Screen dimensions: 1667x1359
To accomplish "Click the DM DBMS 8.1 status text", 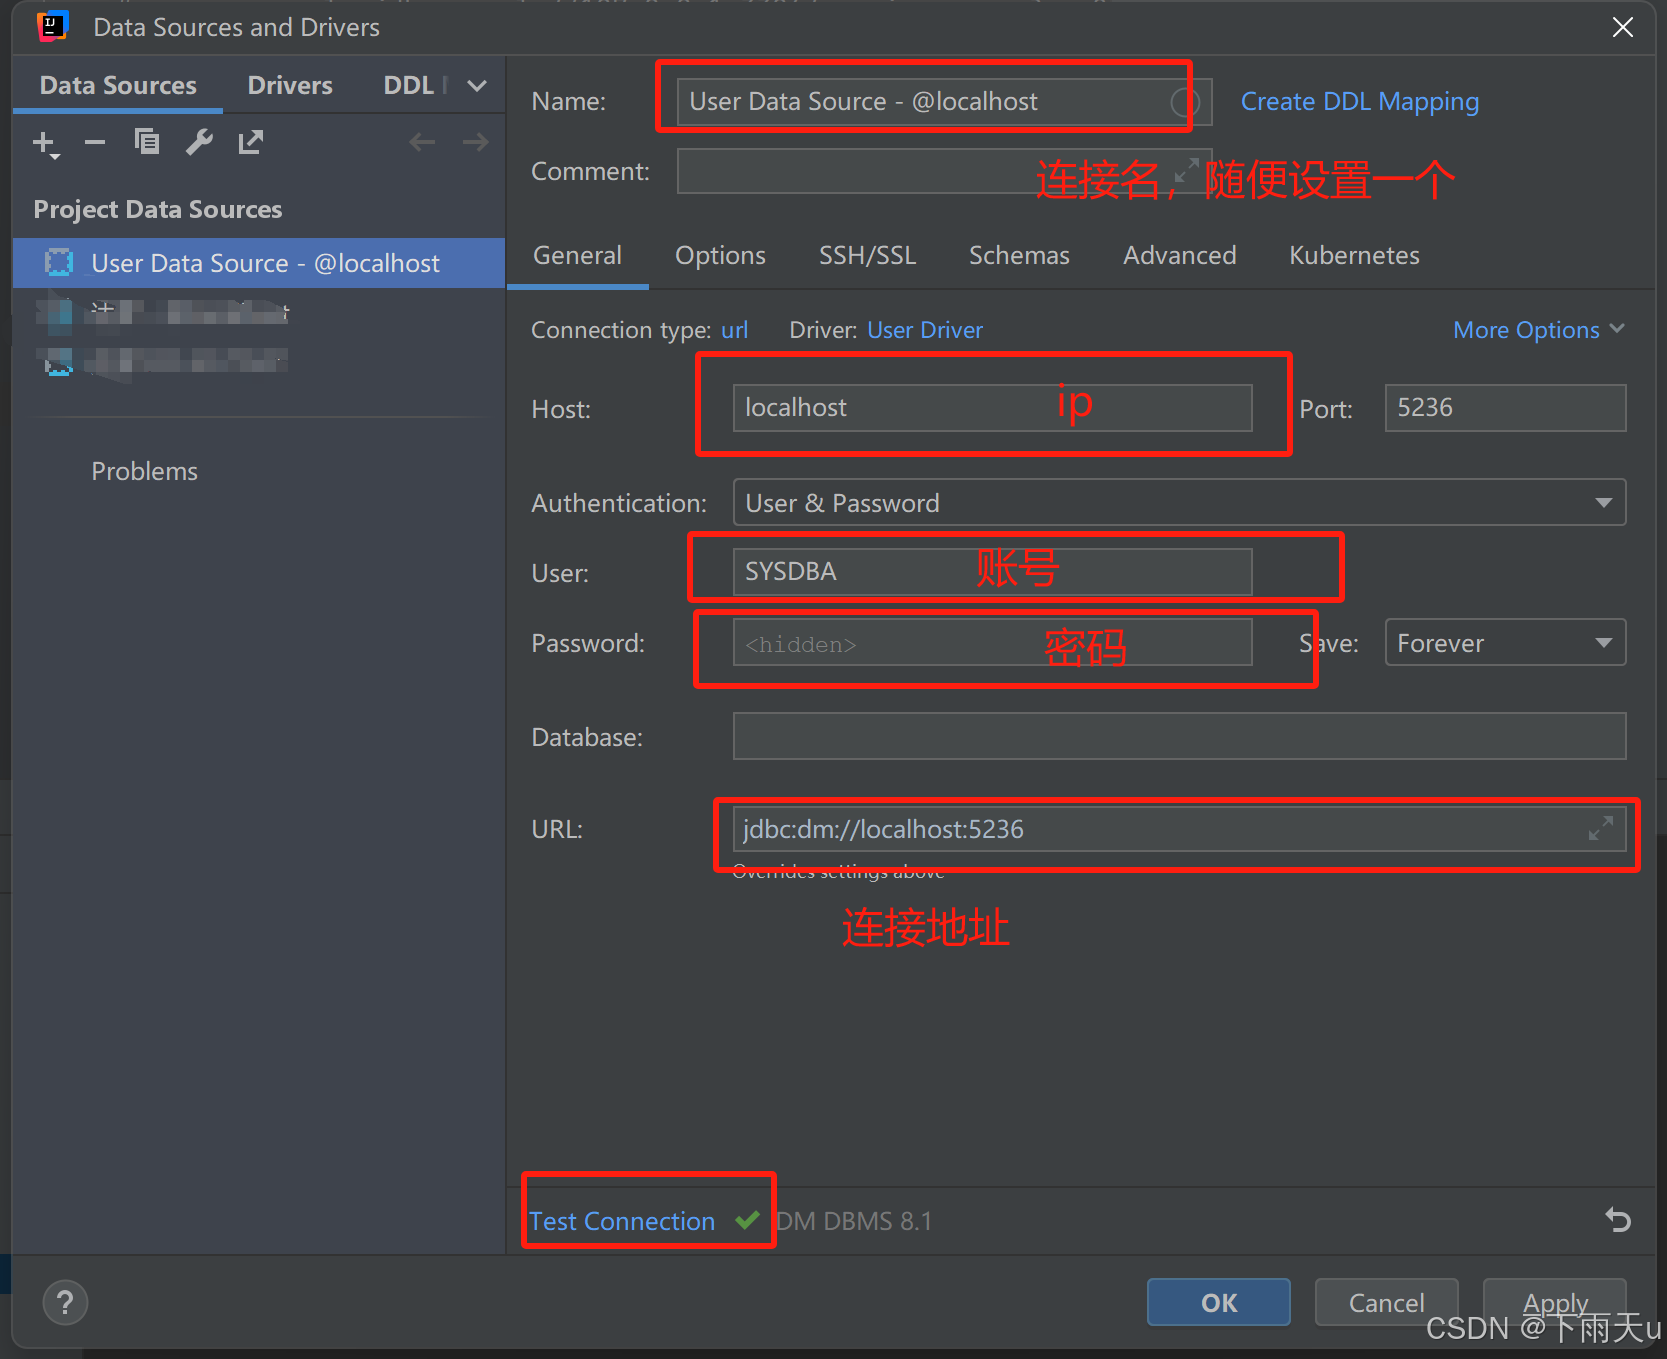I will pyautogui.click(x=854, y=1221).
